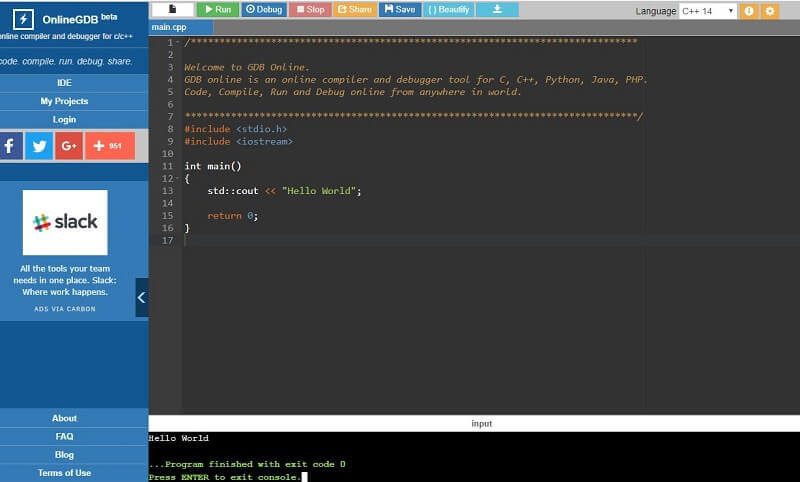Collapse the sidebar with the chevron arrow
Screen dimensions: 800x482
click(142, 297)
